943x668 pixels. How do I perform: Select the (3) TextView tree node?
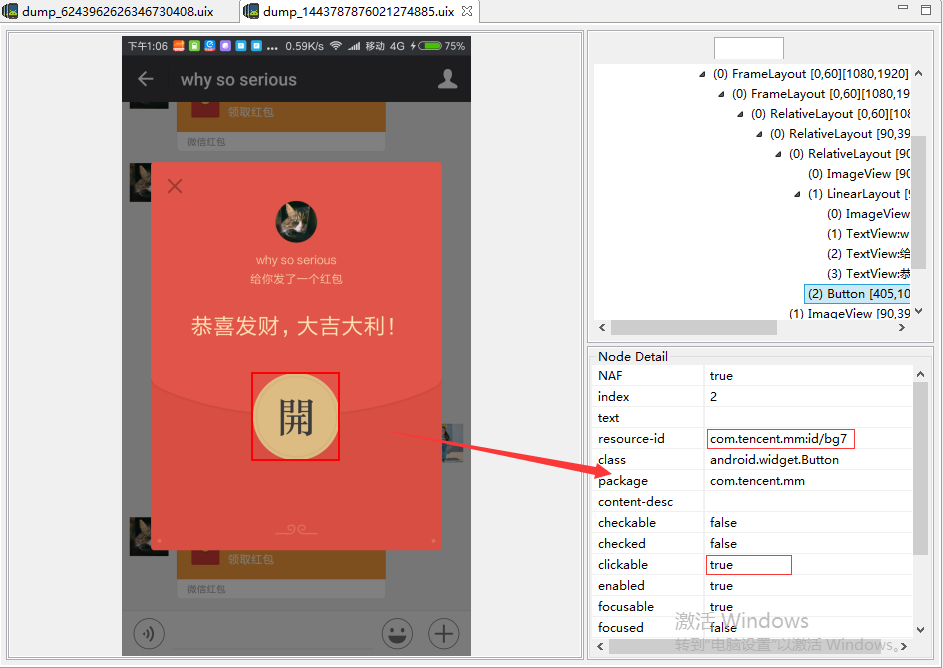point(868,274)
